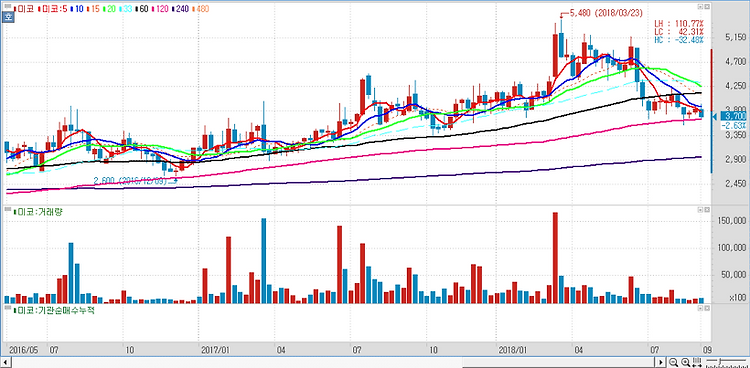Image resolution: width=750 pixels, height=368 pixels.
Task: Select the purple 240 moving average legend
Action: point(180,9)
